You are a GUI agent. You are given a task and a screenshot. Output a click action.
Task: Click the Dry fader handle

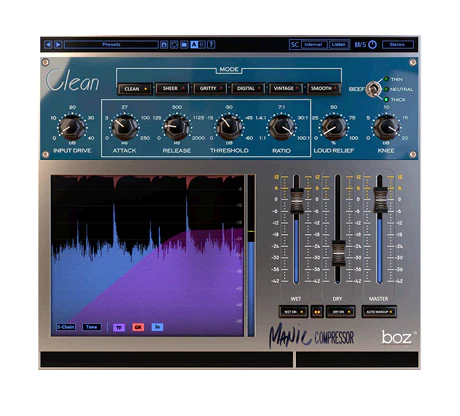coord(338,253)
